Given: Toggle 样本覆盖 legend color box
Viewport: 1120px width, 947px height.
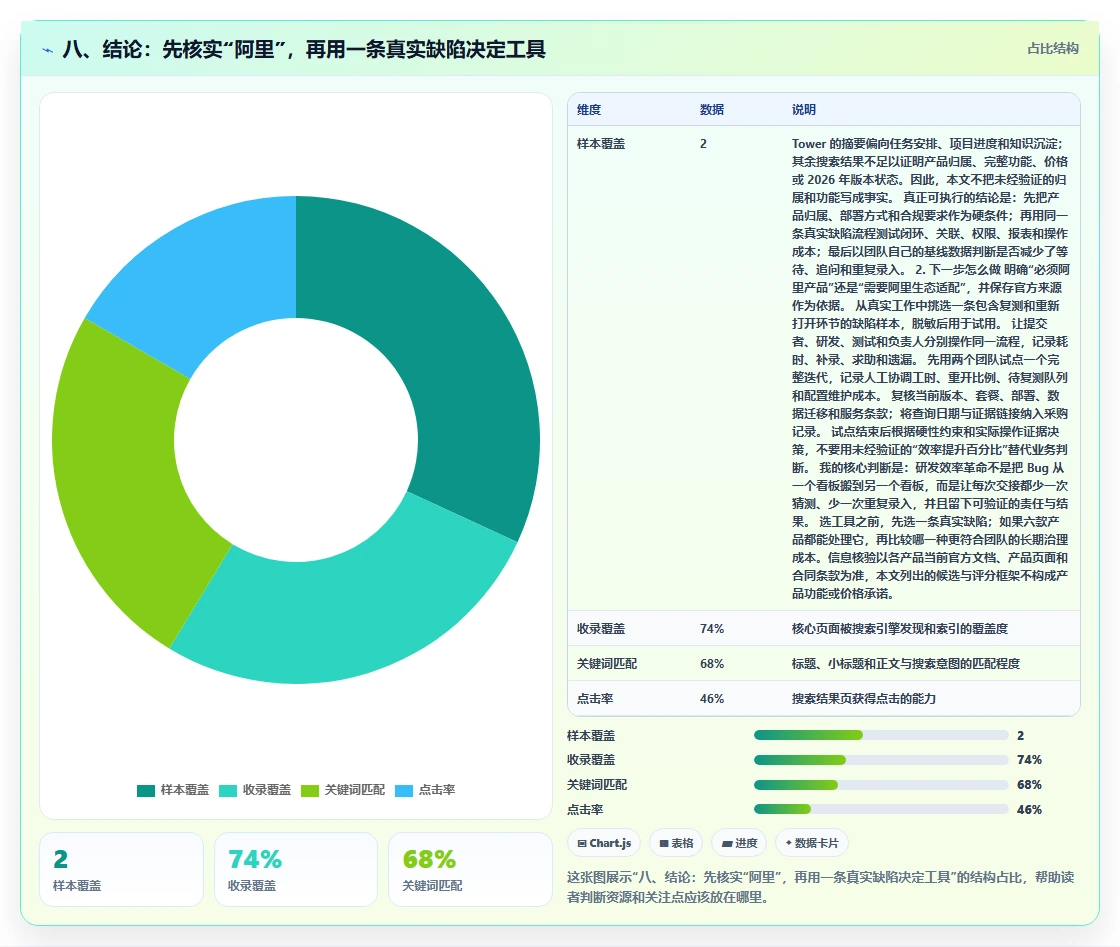Looking at the screenshot, I should (x=146, y=791).
